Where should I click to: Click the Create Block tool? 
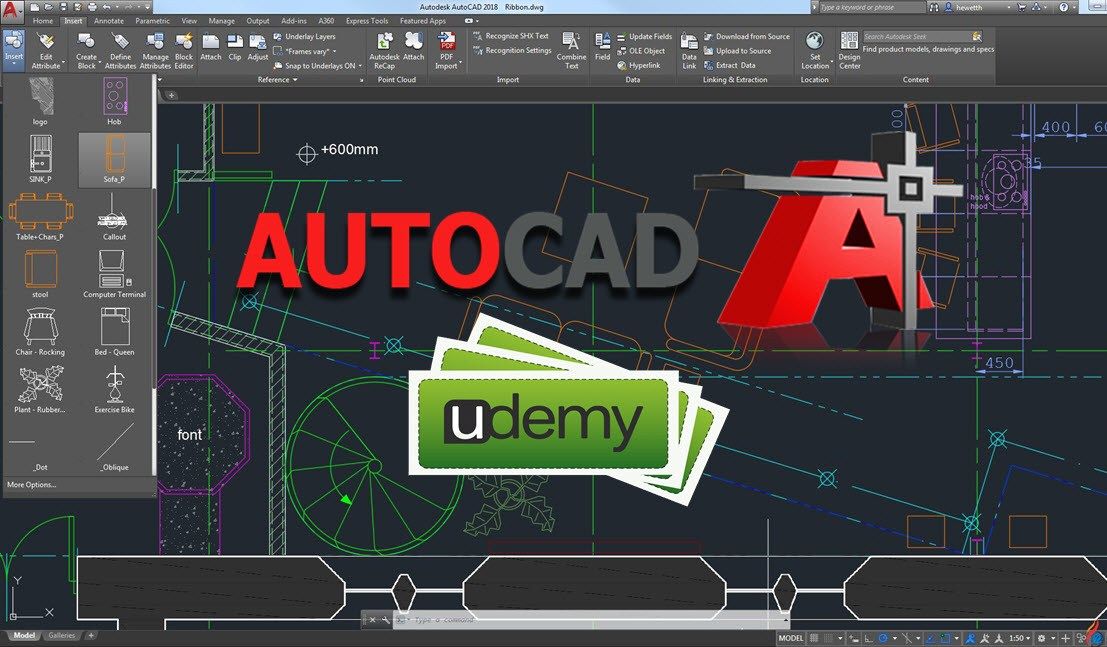pyautogui.click(x=86, y=51)
